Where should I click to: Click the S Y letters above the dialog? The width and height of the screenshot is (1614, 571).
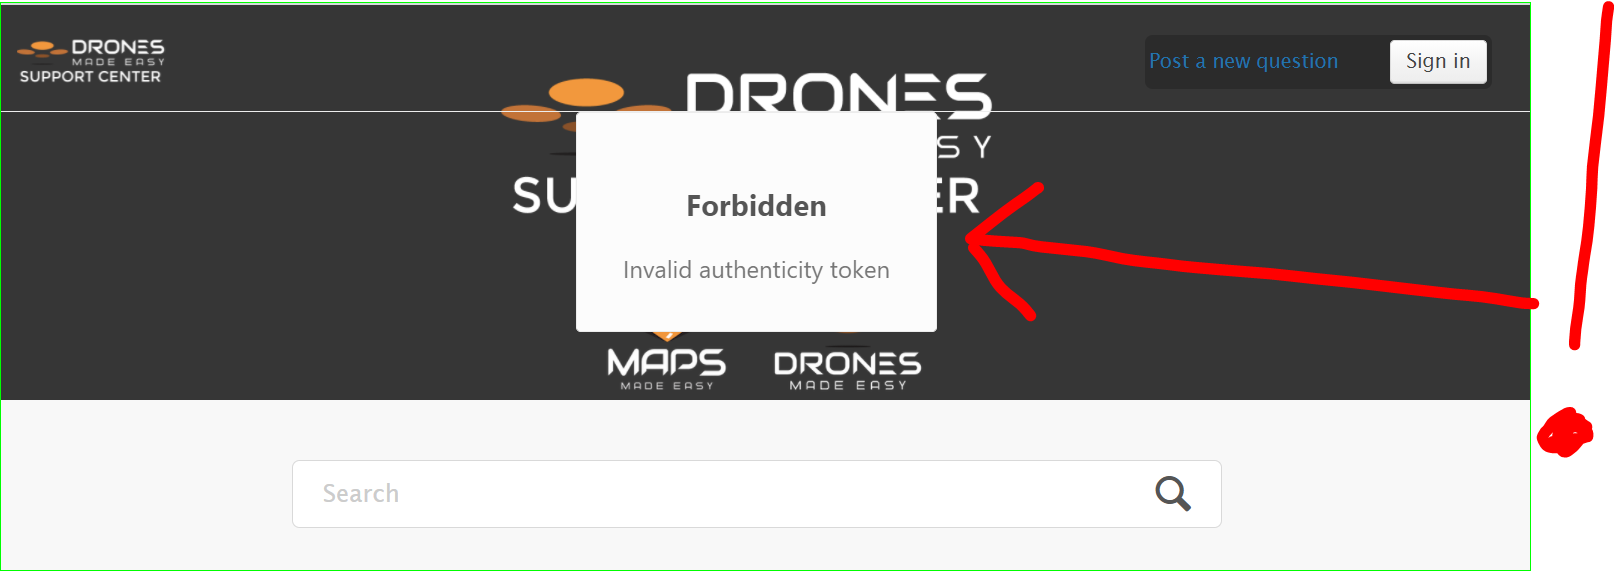click(x=964, y=148)
